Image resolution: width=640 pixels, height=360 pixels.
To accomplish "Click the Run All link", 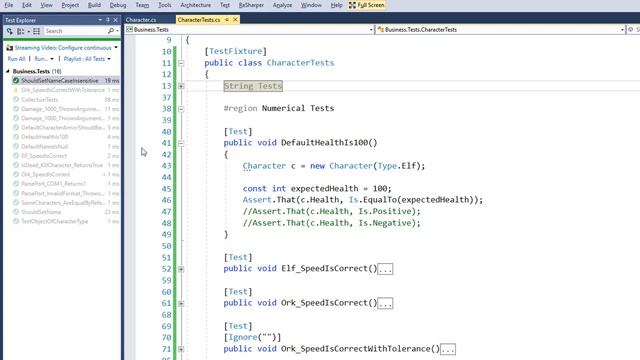I will (x=16, y=59).
